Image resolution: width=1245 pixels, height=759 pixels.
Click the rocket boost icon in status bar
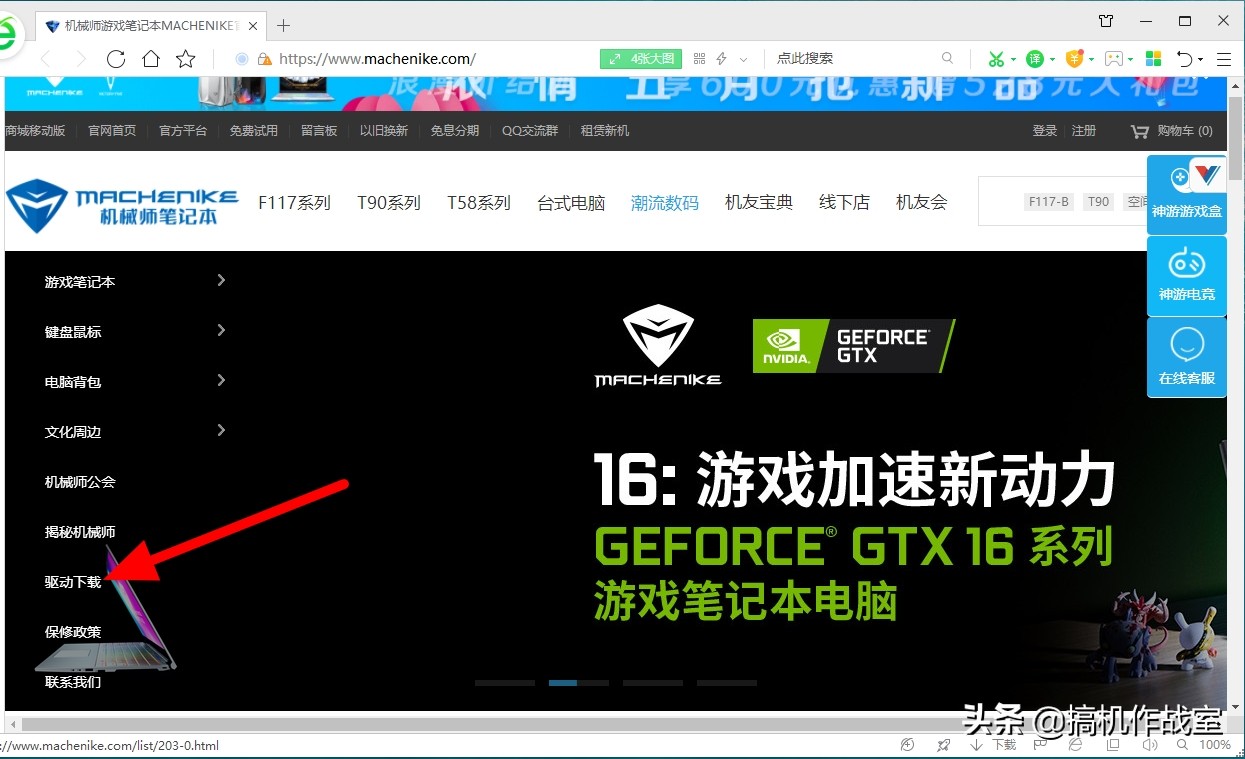(x=944, y=745)
